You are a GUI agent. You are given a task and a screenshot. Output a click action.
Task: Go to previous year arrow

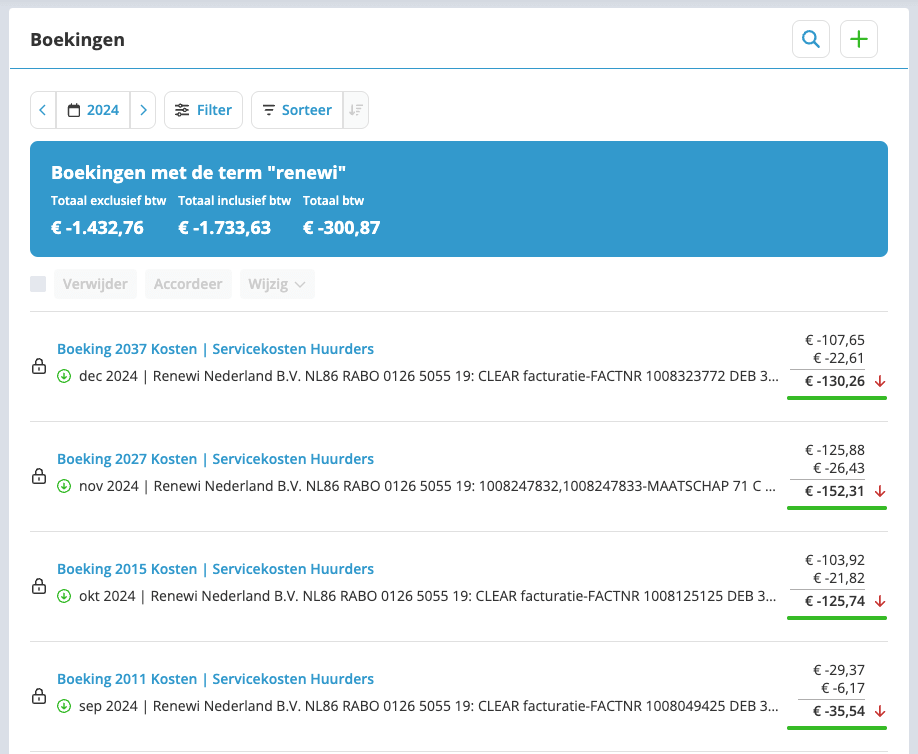43,110
